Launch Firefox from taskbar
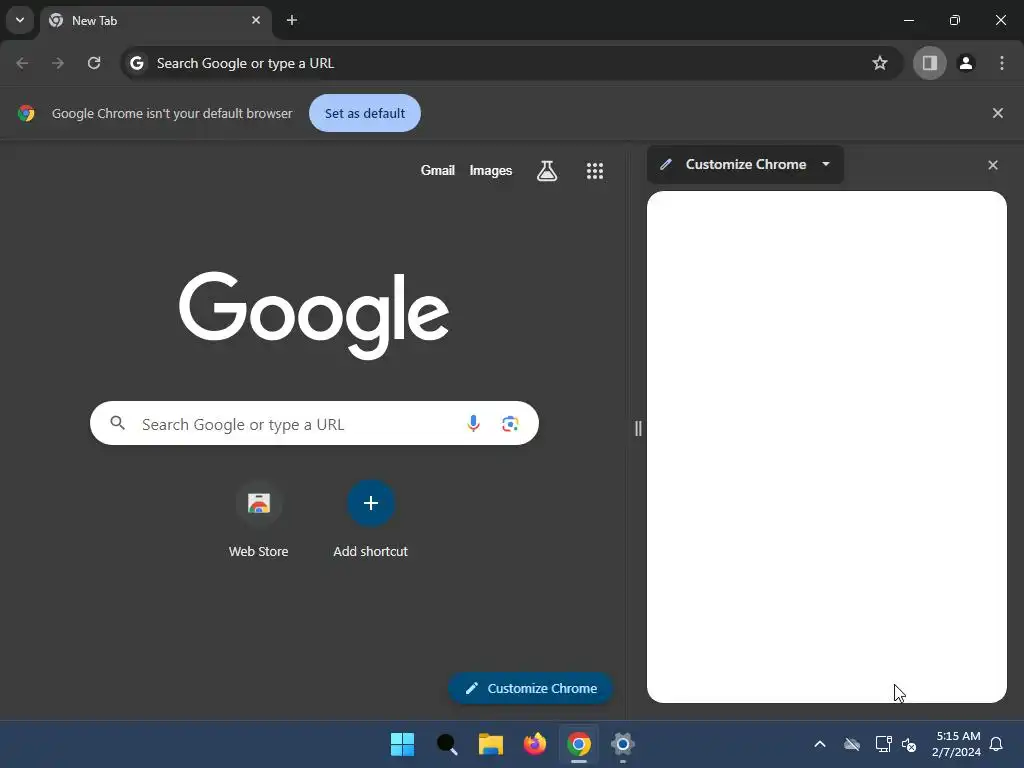This screenshot has width=1024, height=768. pyautogui.click(x=535, y=744)
